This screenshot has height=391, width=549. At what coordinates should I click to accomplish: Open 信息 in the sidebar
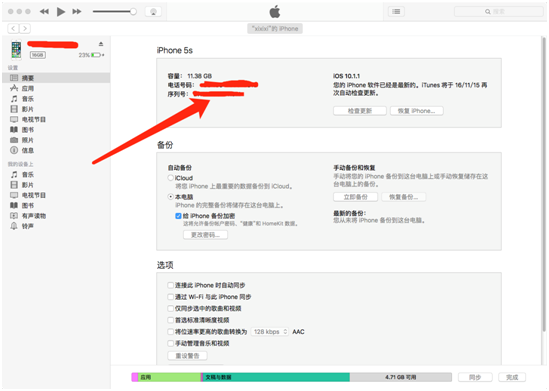tap(56, 150)
